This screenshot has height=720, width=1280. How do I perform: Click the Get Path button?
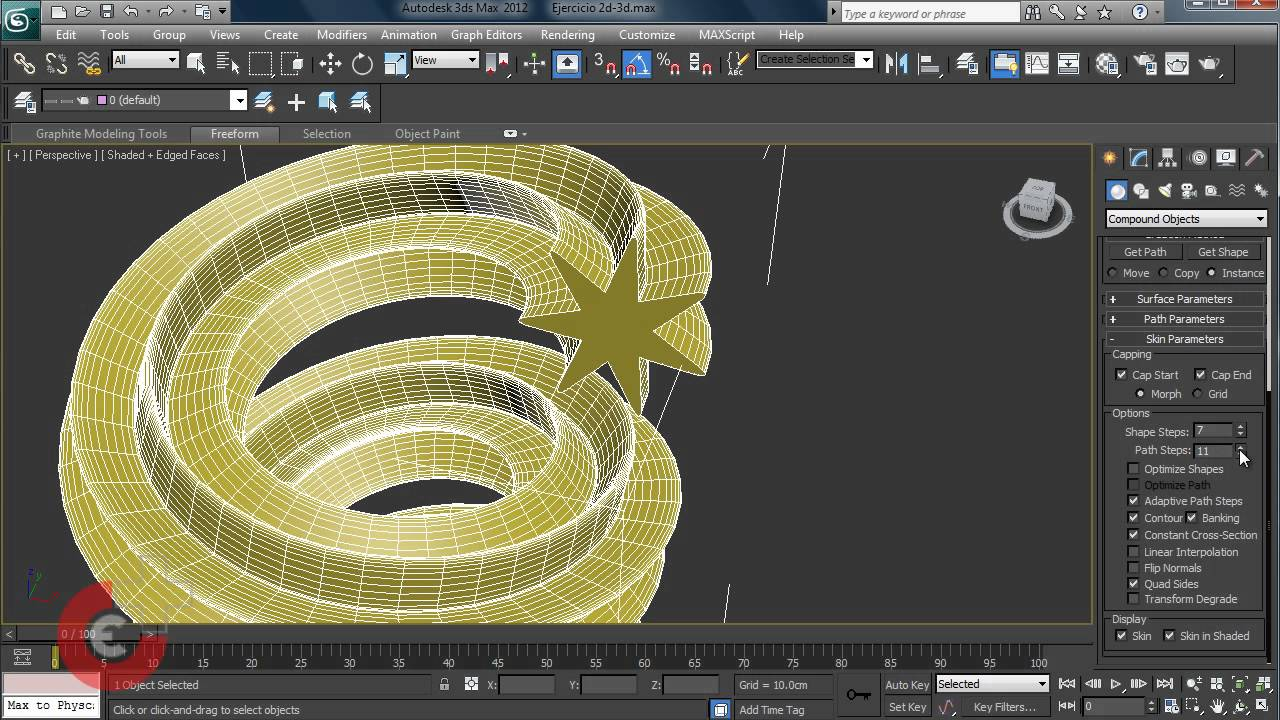tap(1144, 251)
